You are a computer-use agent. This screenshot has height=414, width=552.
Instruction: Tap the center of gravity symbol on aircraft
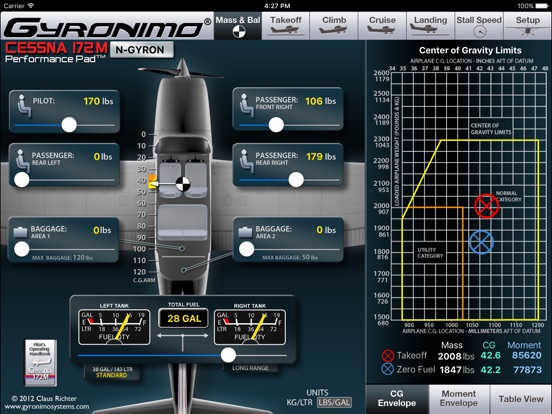click(183, 184)
